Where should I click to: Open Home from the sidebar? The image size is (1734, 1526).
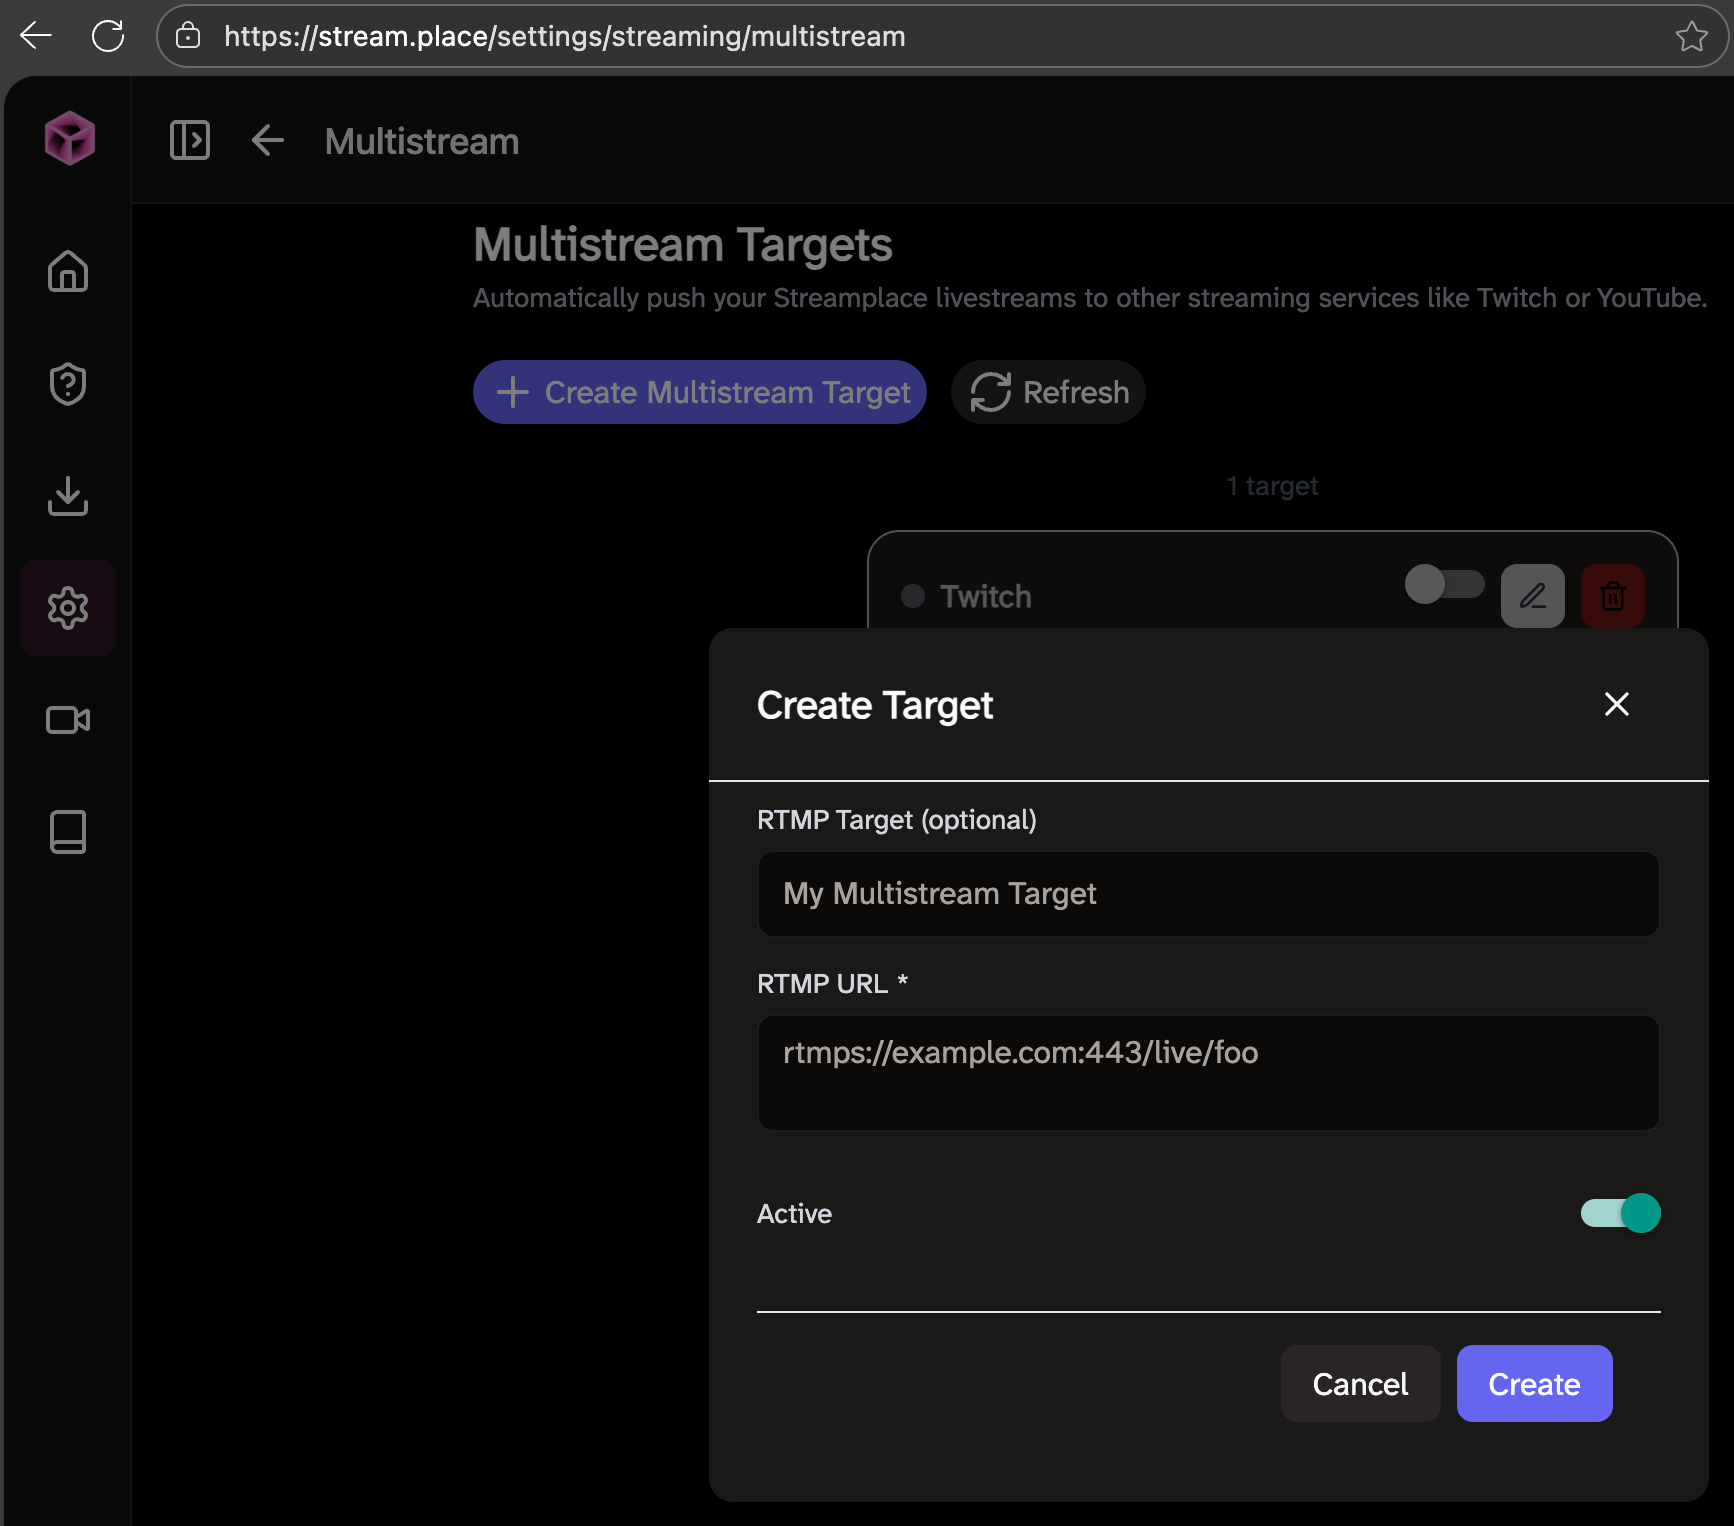pyautogui.click(x=68, y=271)
